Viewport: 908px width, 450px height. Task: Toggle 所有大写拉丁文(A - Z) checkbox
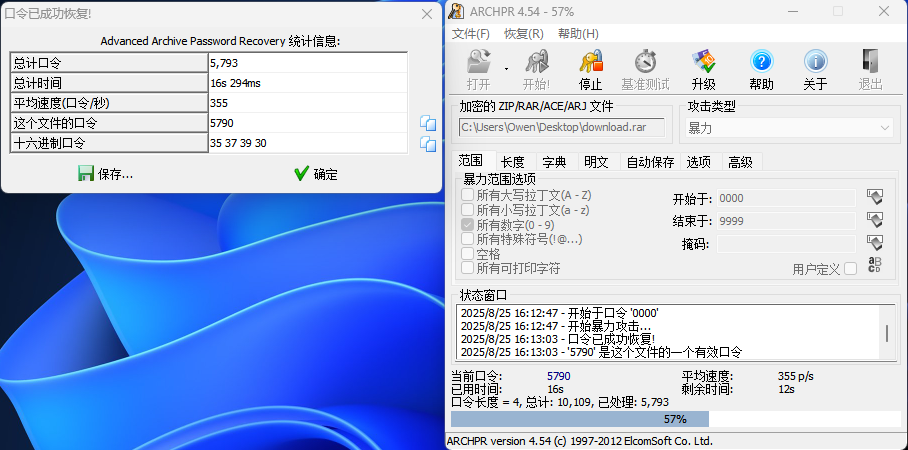pos(467,195)
